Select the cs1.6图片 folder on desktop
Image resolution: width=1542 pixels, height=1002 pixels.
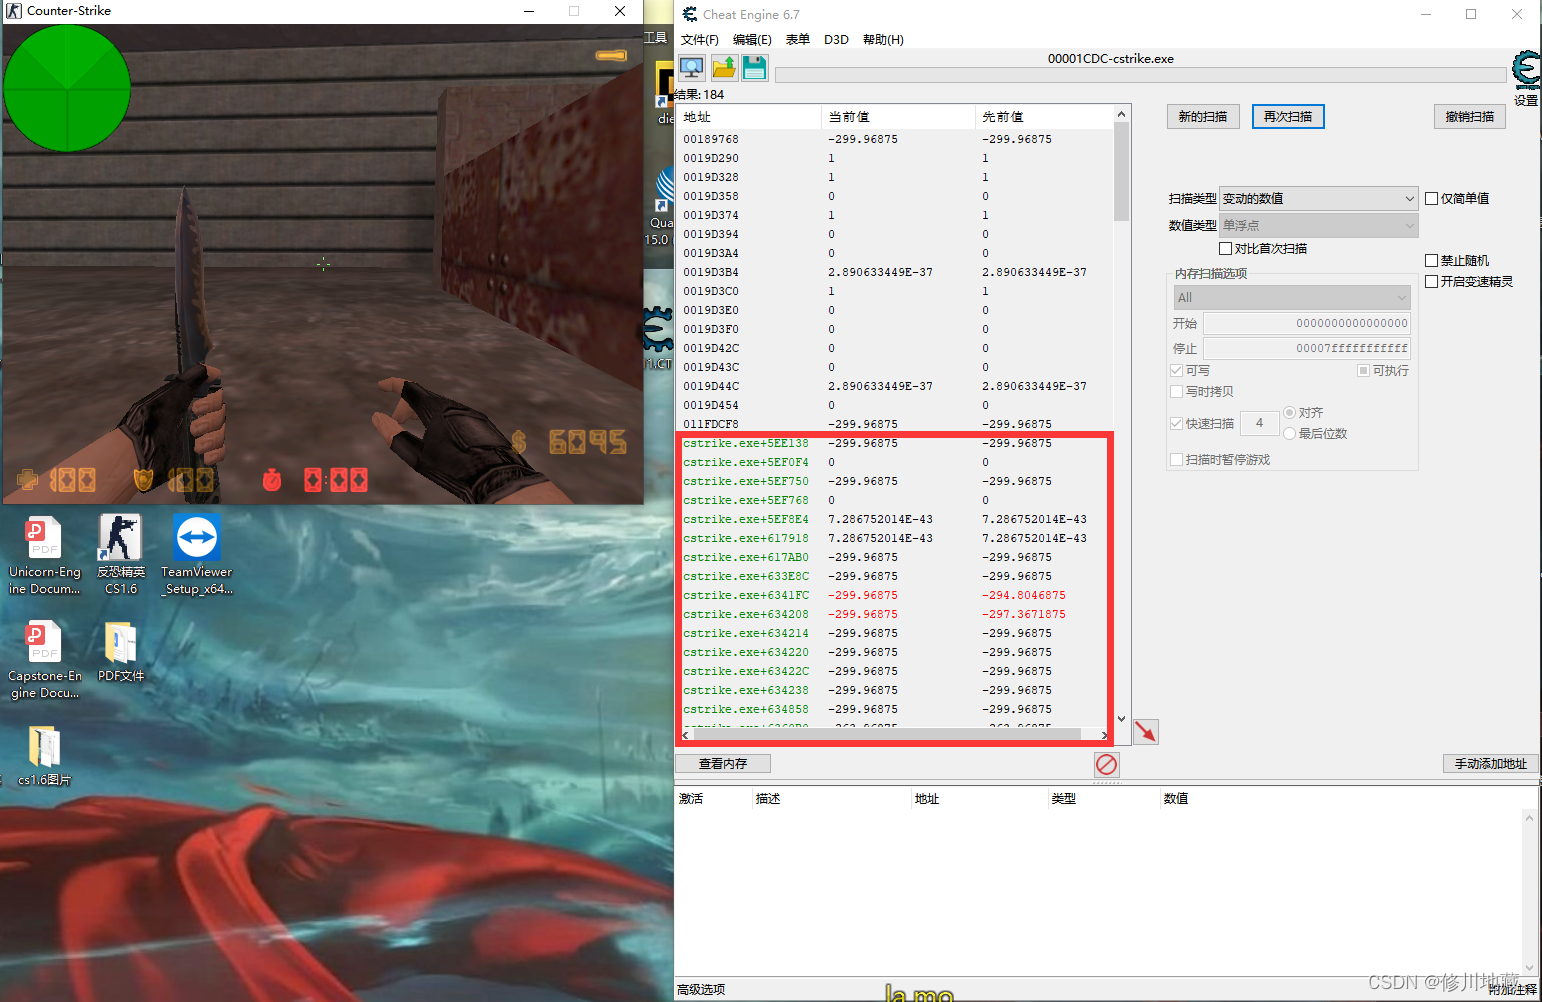pos(45,756)
